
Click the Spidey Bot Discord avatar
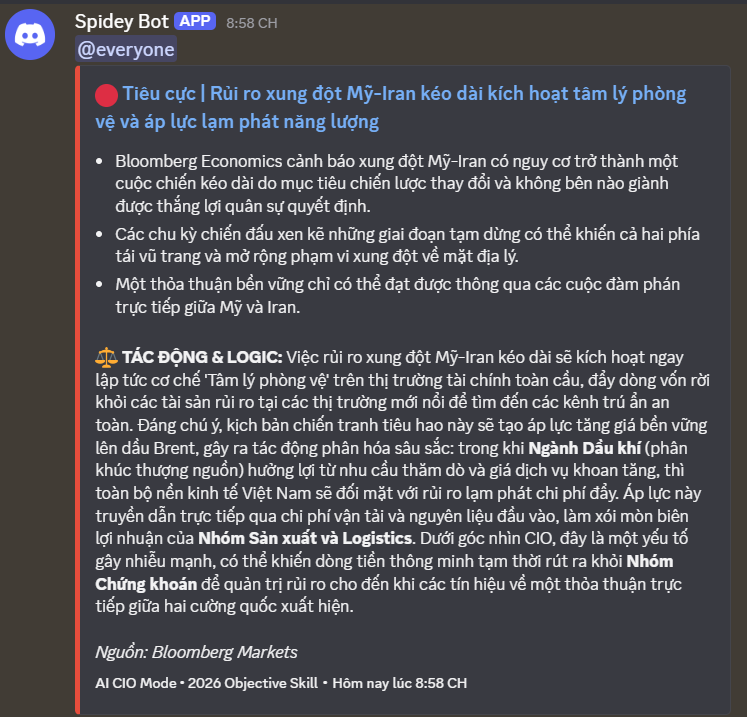pos(30,34)
